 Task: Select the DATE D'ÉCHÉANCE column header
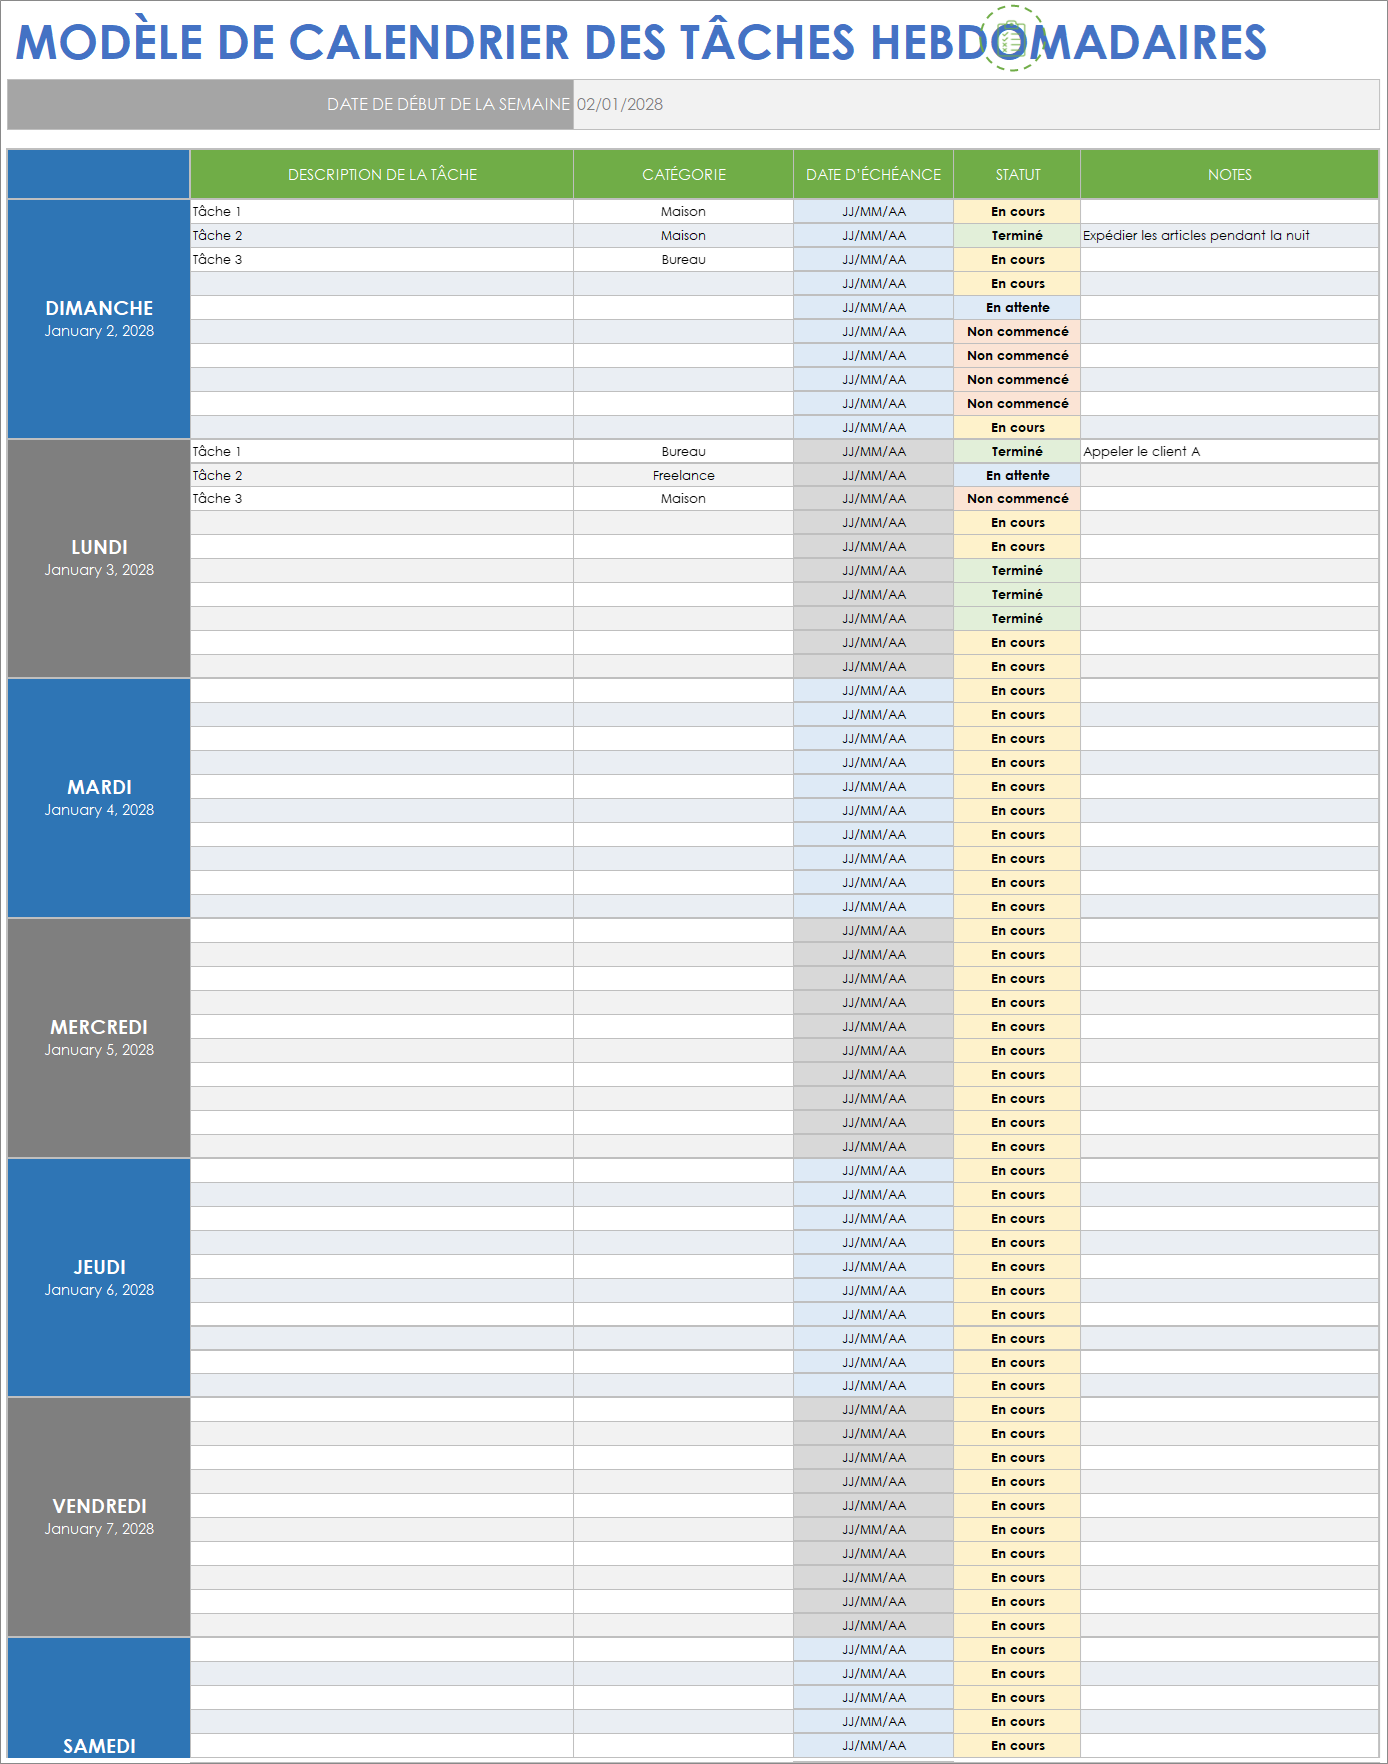point(874,174)
